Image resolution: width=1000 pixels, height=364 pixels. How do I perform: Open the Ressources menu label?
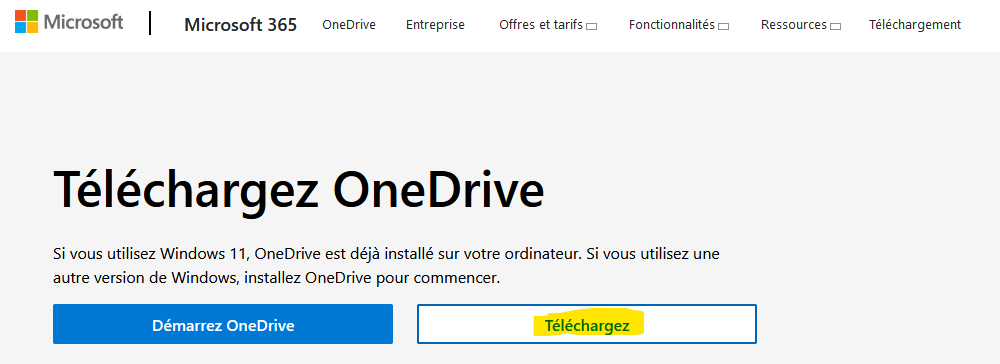click(x=793, y=25)
